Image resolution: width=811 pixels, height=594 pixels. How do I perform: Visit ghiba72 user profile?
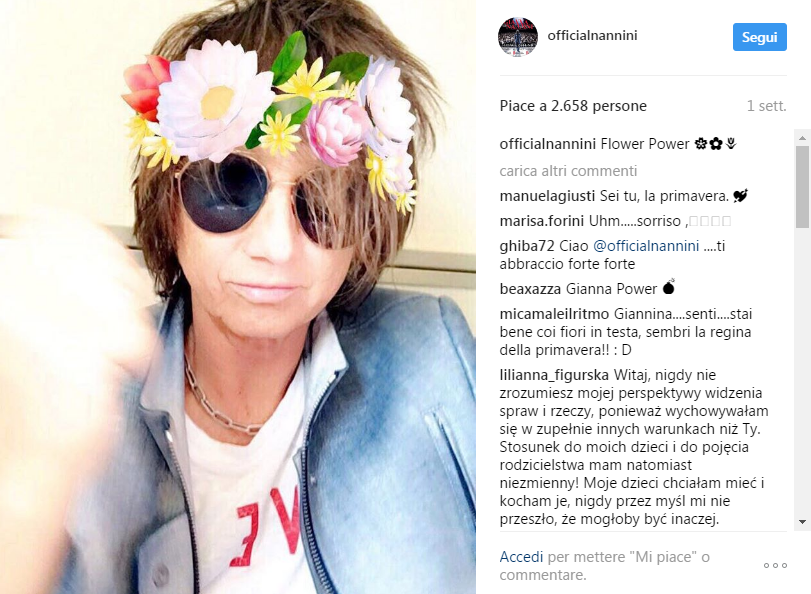[x=527, y=246]
